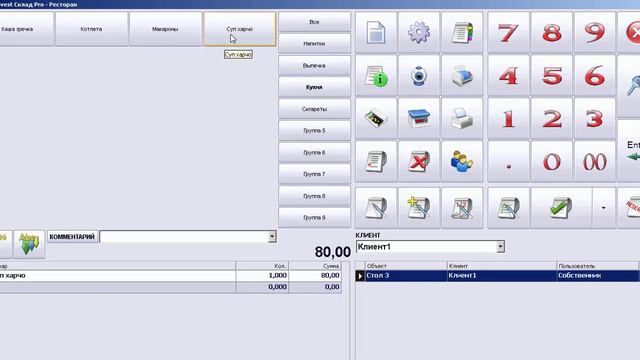The width and height of the screenshot is (640, 360).
Task: Click the barcode scanner card icon
Action: [x=376, y=118]
